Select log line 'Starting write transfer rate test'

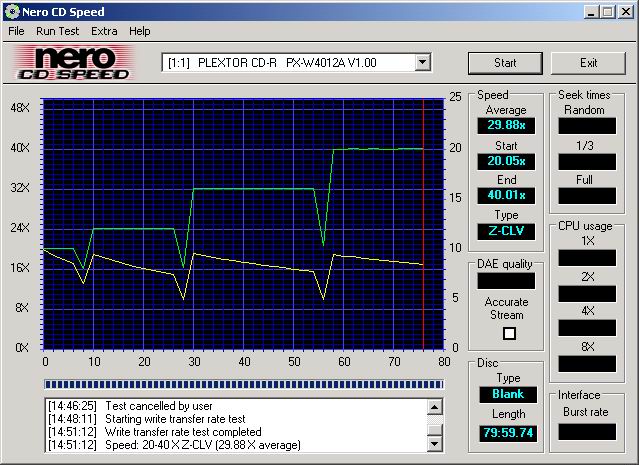[x=147, y=419]
